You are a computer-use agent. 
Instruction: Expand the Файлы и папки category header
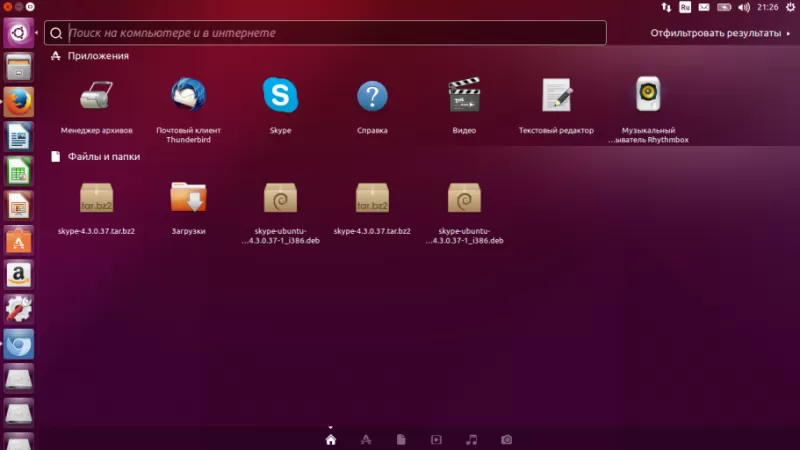(x=95, y=157)
